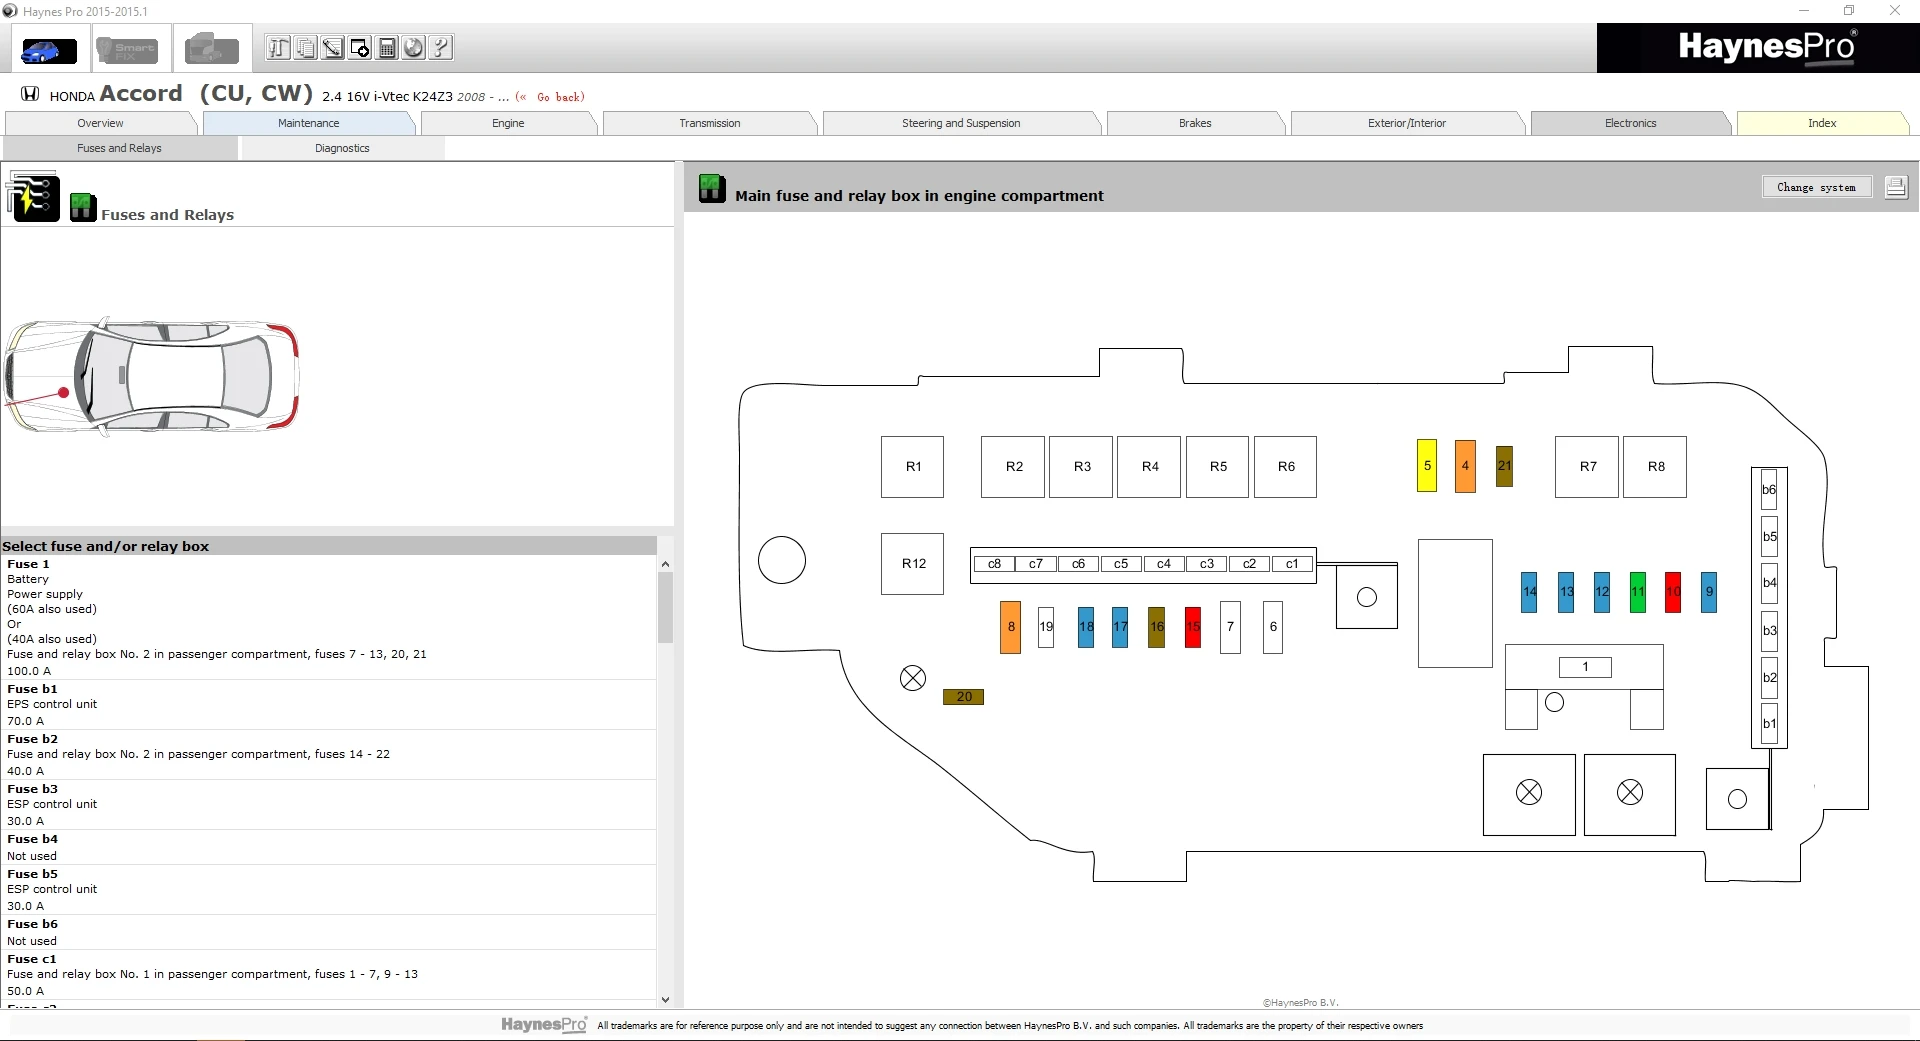Screen dimensions: 1920x1041
Task: Click the Haynes Pro title bar app icon
Action: coord(10,11)
